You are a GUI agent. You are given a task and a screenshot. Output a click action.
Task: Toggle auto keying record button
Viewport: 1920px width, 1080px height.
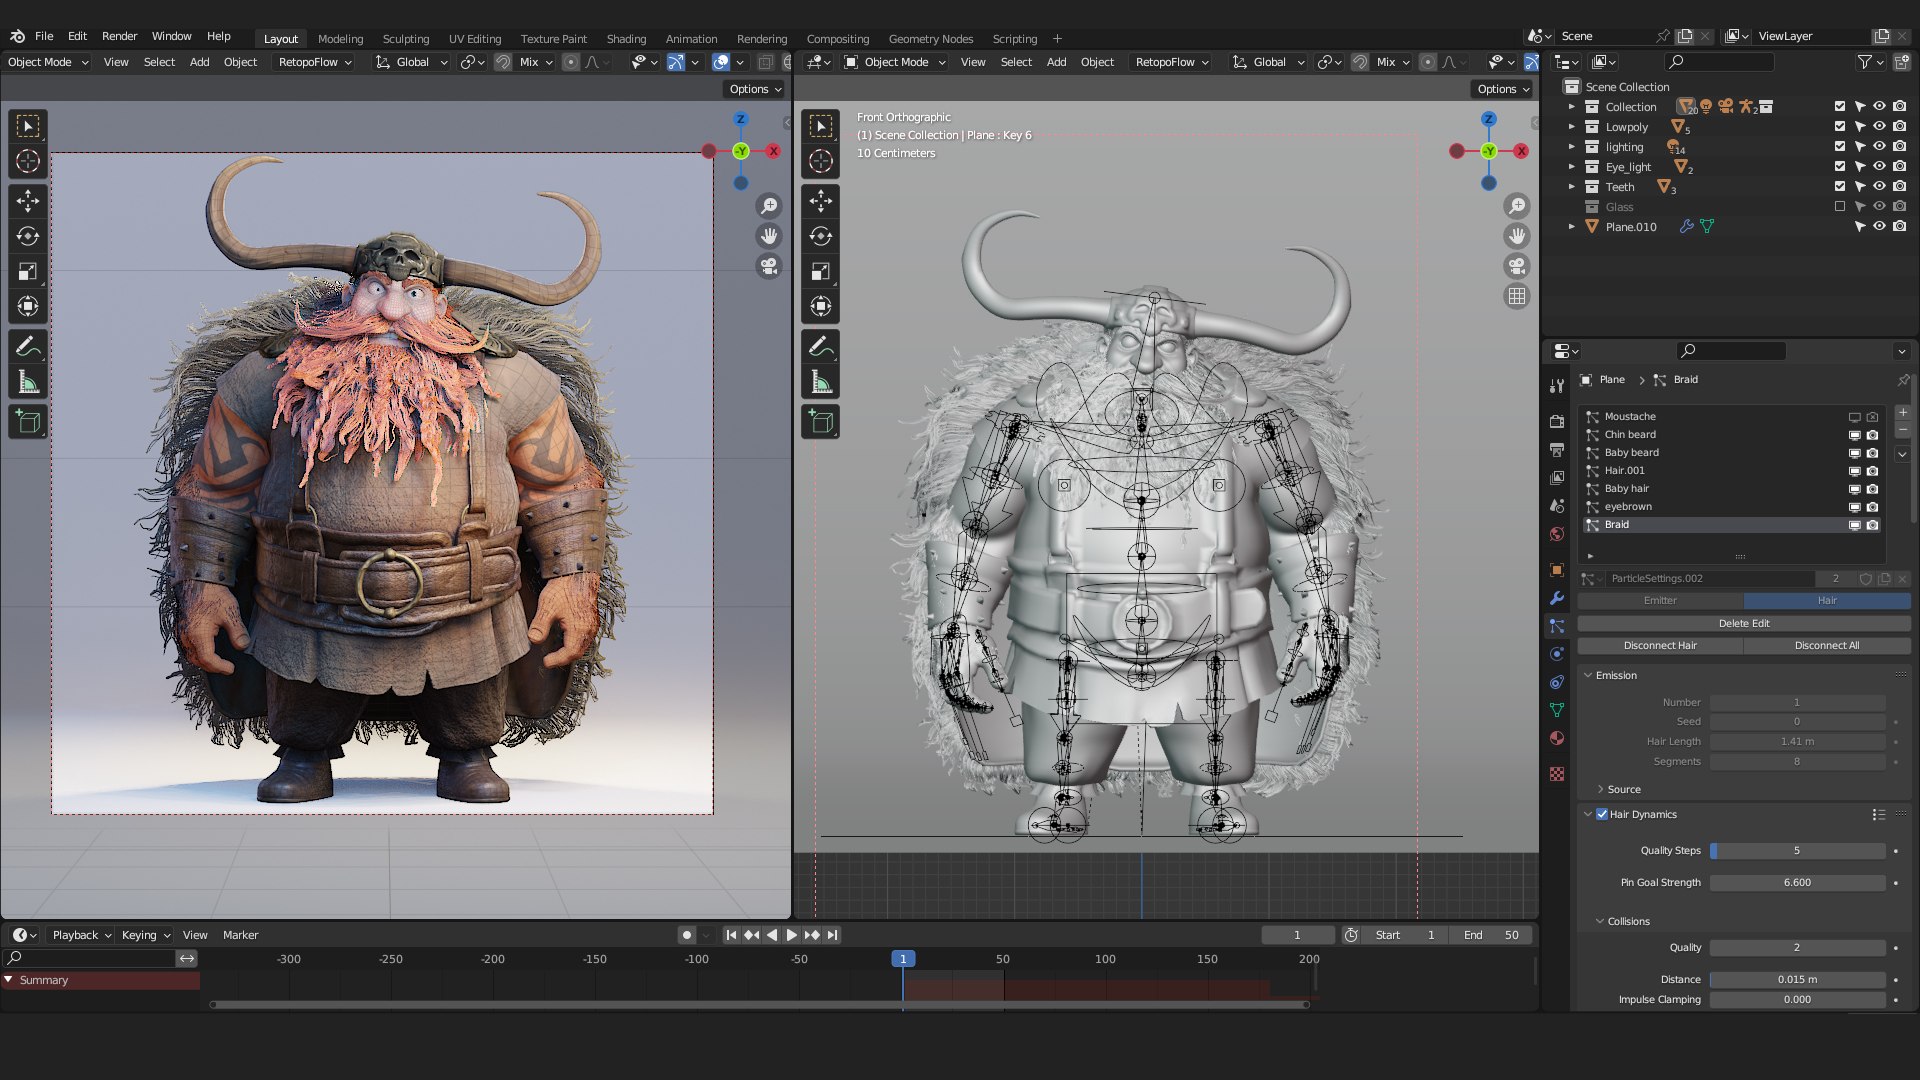click(x=686, y=935)
